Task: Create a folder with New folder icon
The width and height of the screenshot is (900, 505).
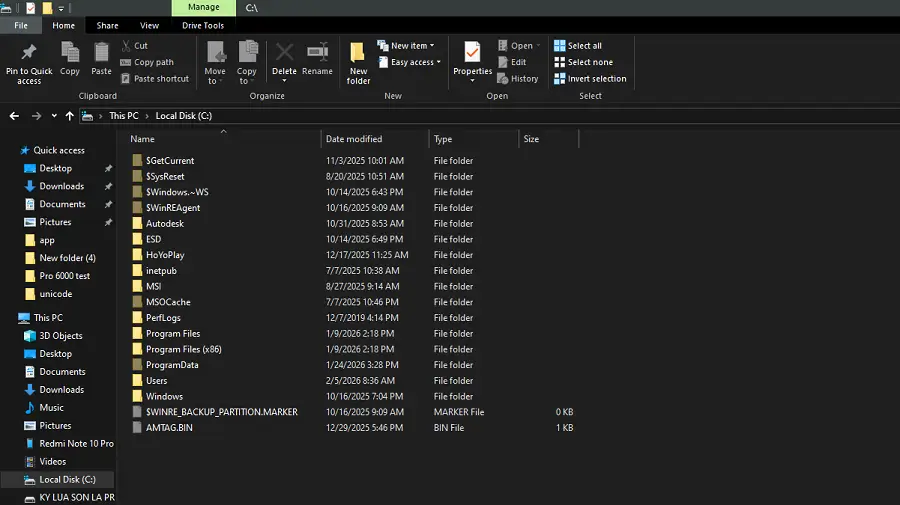Action: (358, 53)
